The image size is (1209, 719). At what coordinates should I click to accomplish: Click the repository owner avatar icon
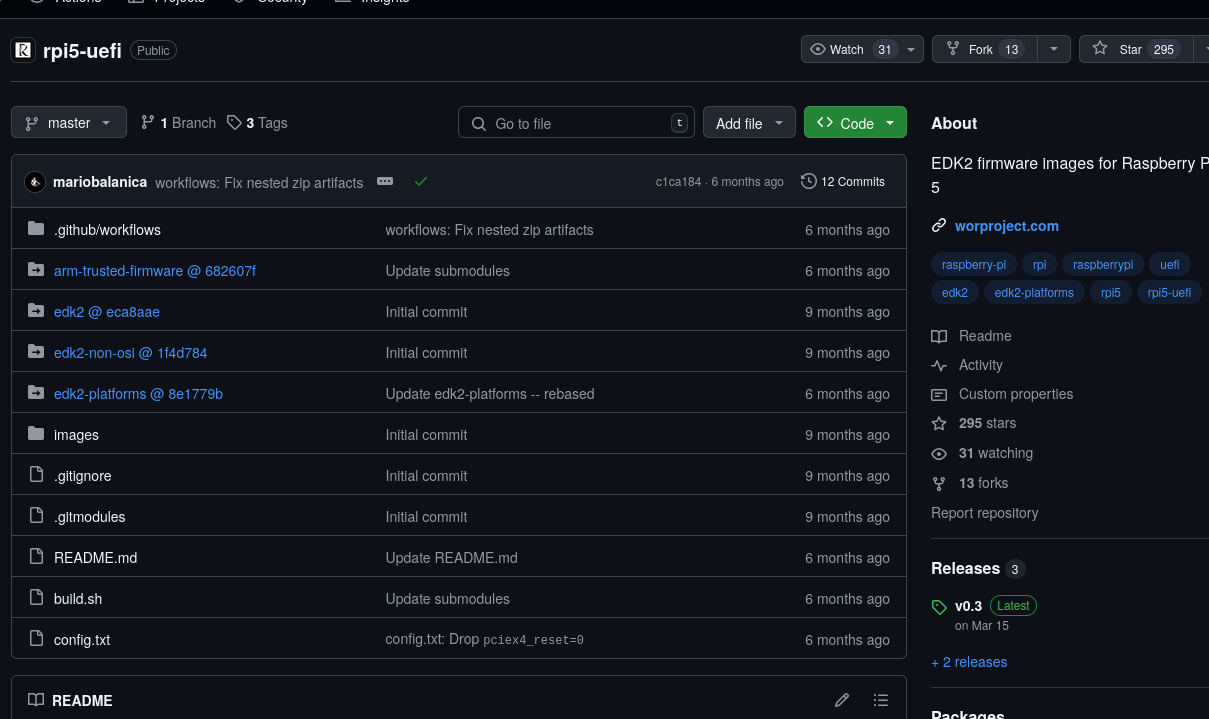click(x=23, y=50)
